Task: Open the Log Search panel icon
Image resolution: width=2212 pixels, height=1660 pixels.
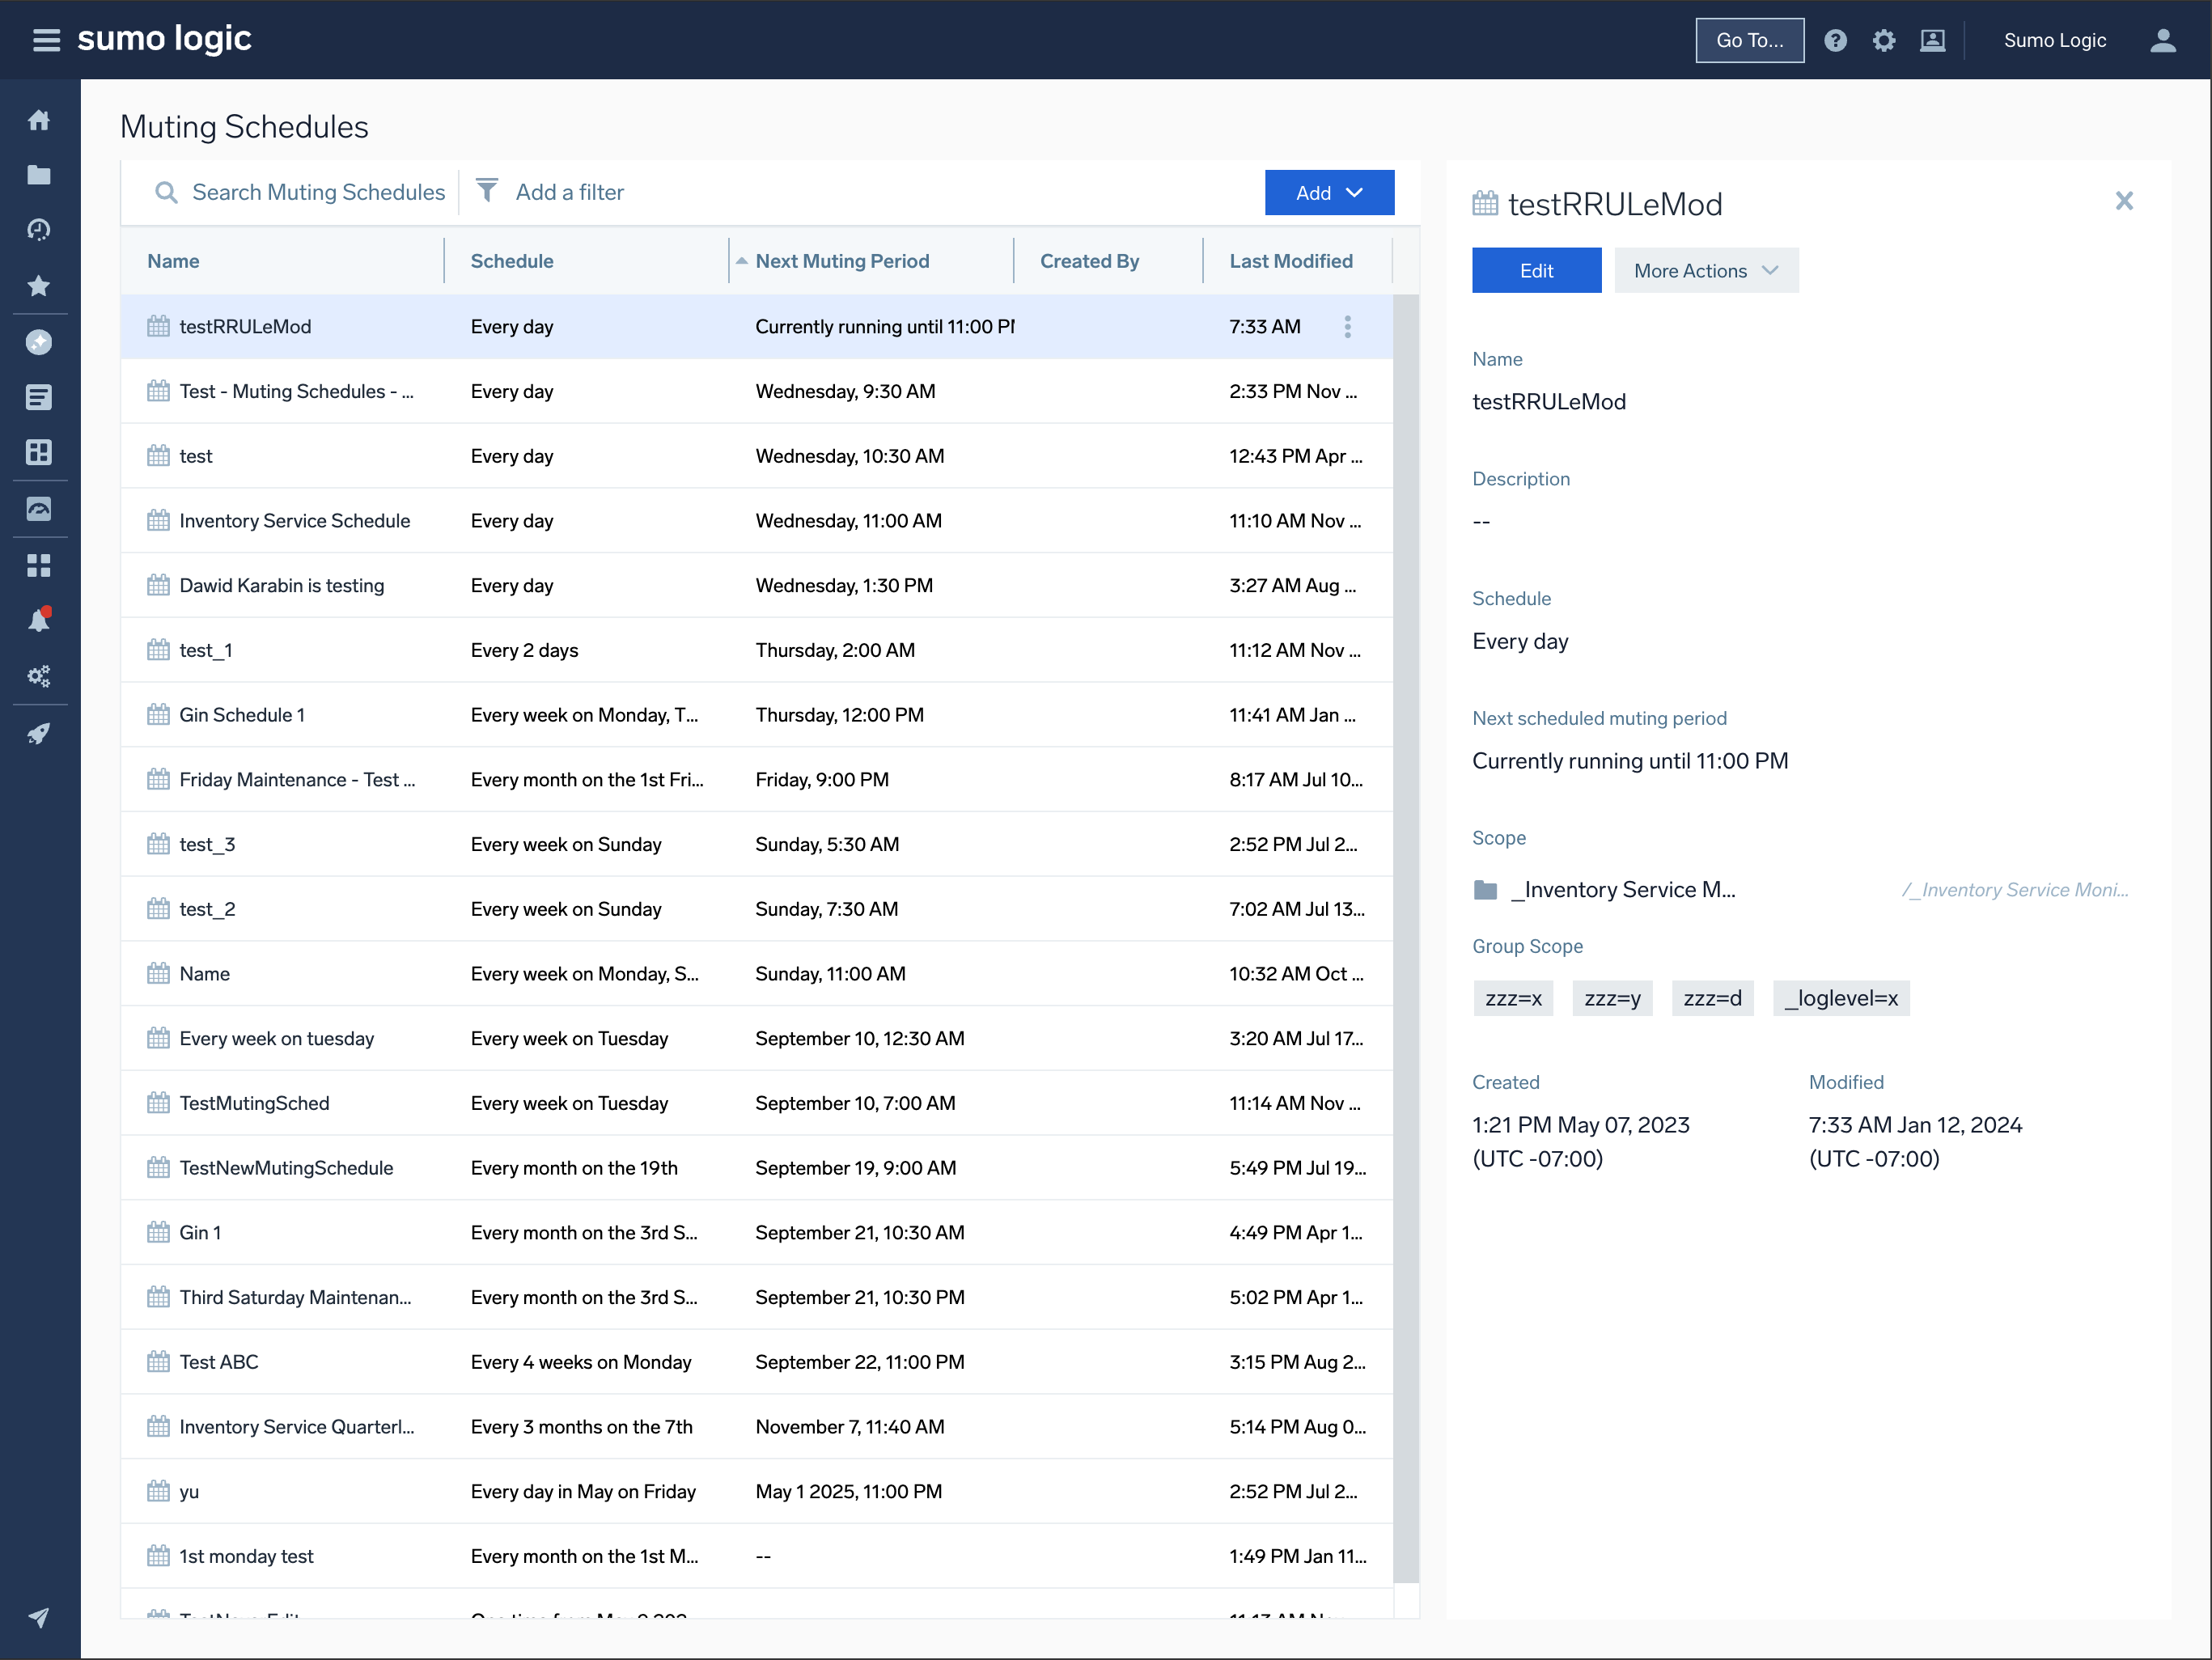Action: click(x=40, y=396)
